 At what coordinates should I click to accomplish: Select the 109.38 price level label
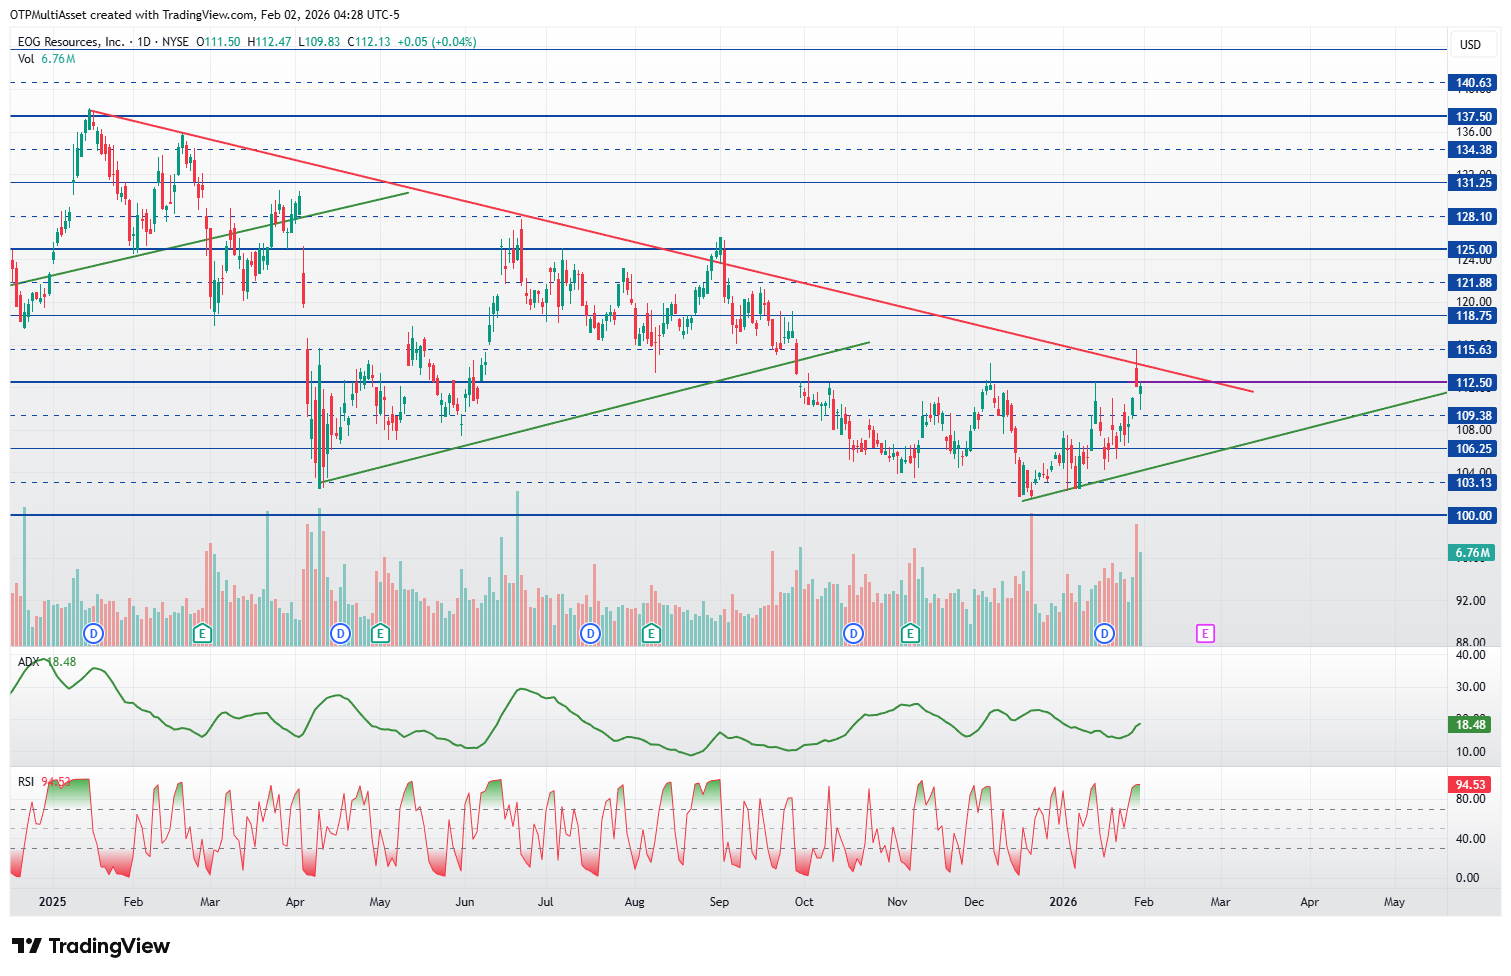click(1474, 415)
